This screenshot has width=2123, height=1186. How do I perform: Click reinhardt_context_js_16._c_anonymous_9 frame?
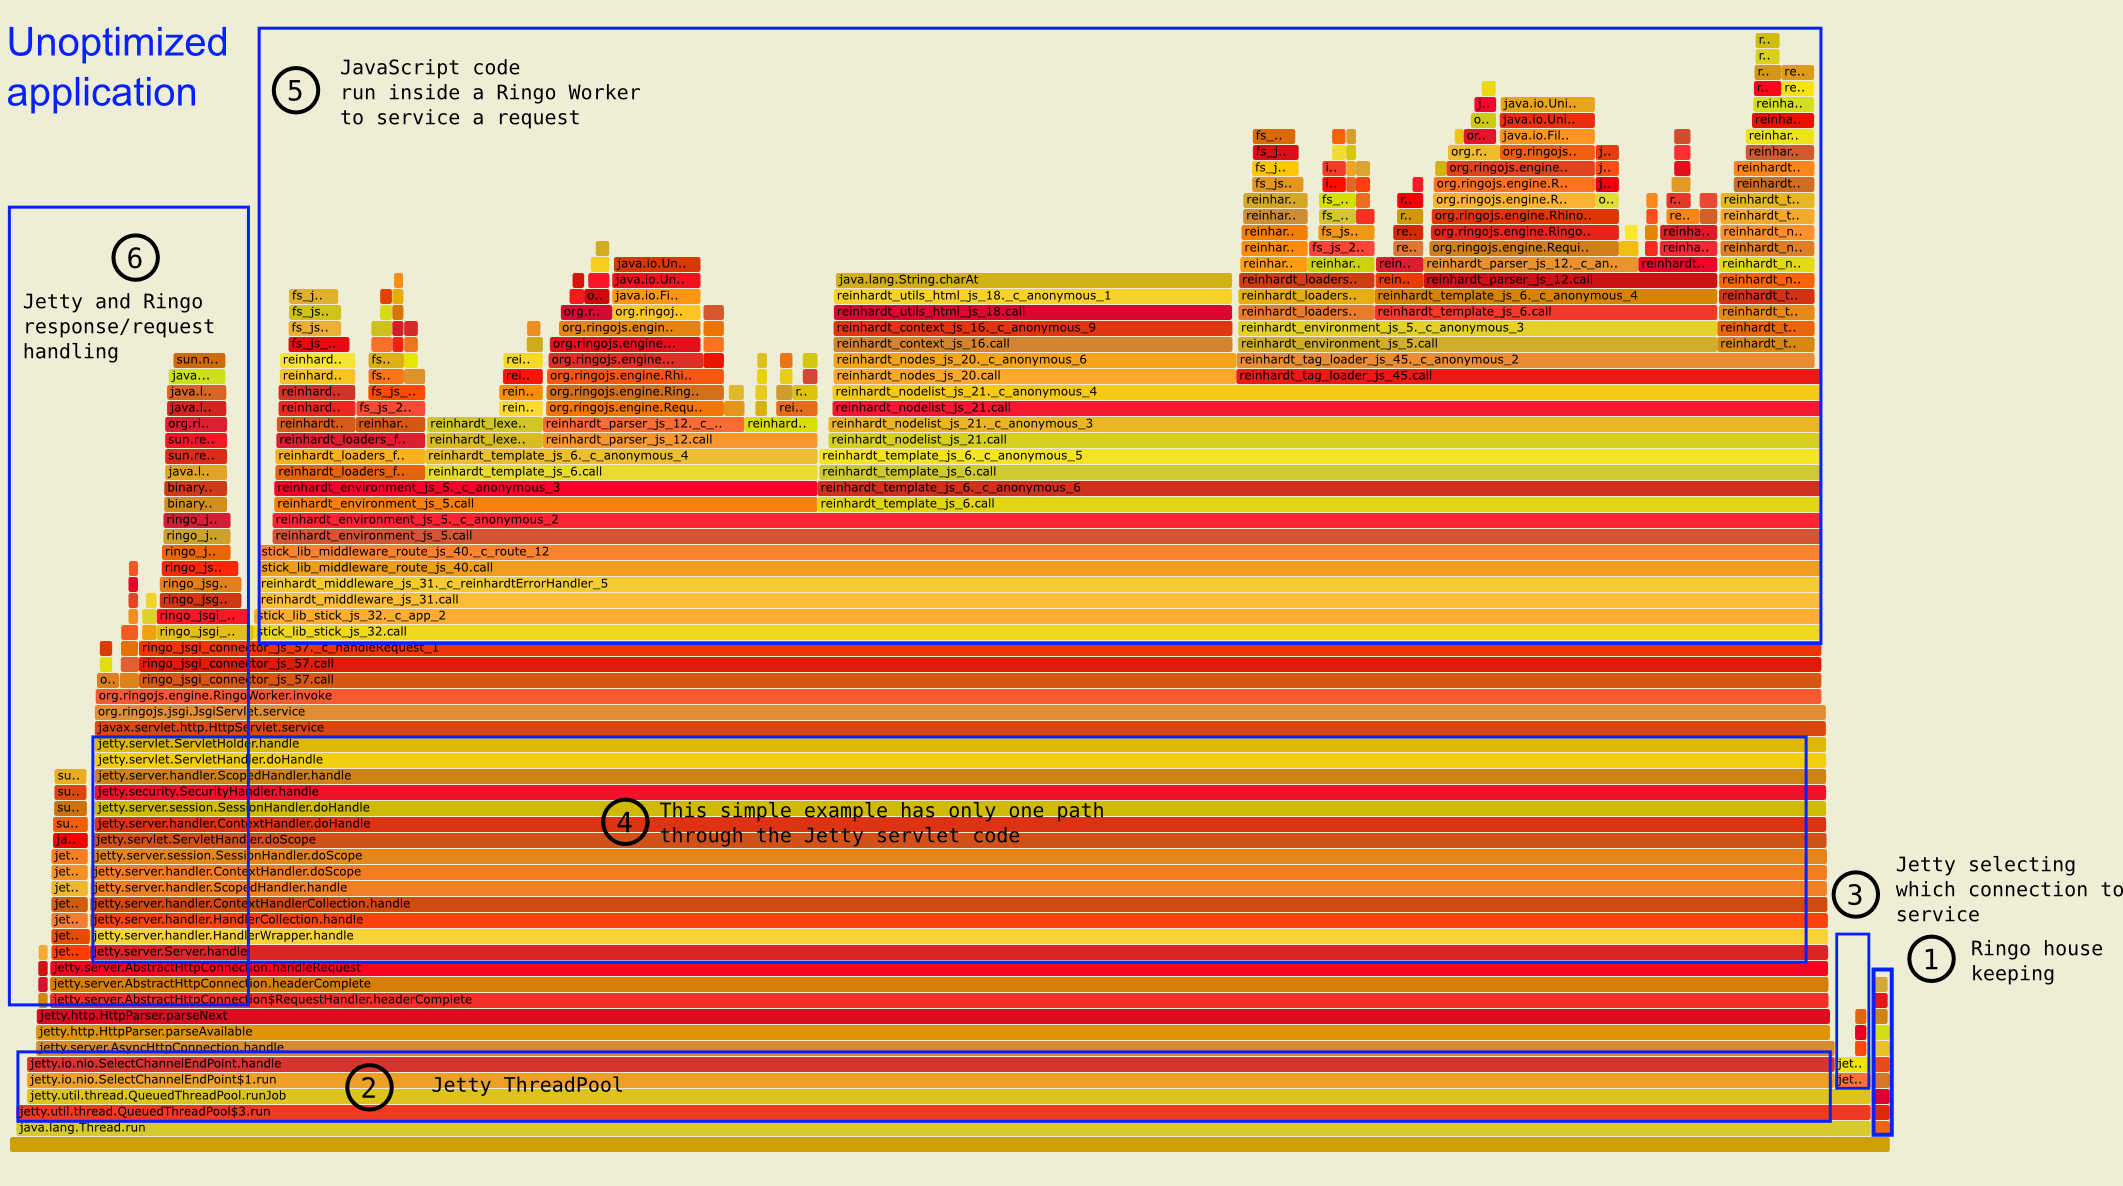pos(1033,328)
